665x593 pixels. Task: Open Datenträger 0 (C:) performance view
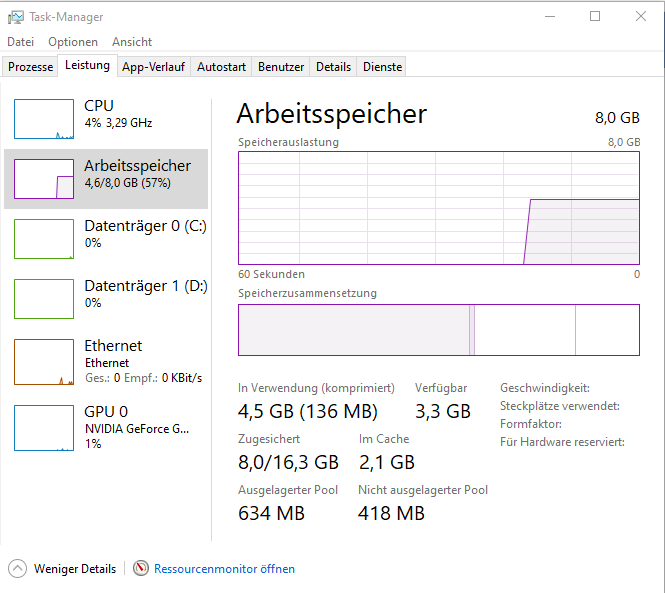pyautogui.click(x=106, y=239)
